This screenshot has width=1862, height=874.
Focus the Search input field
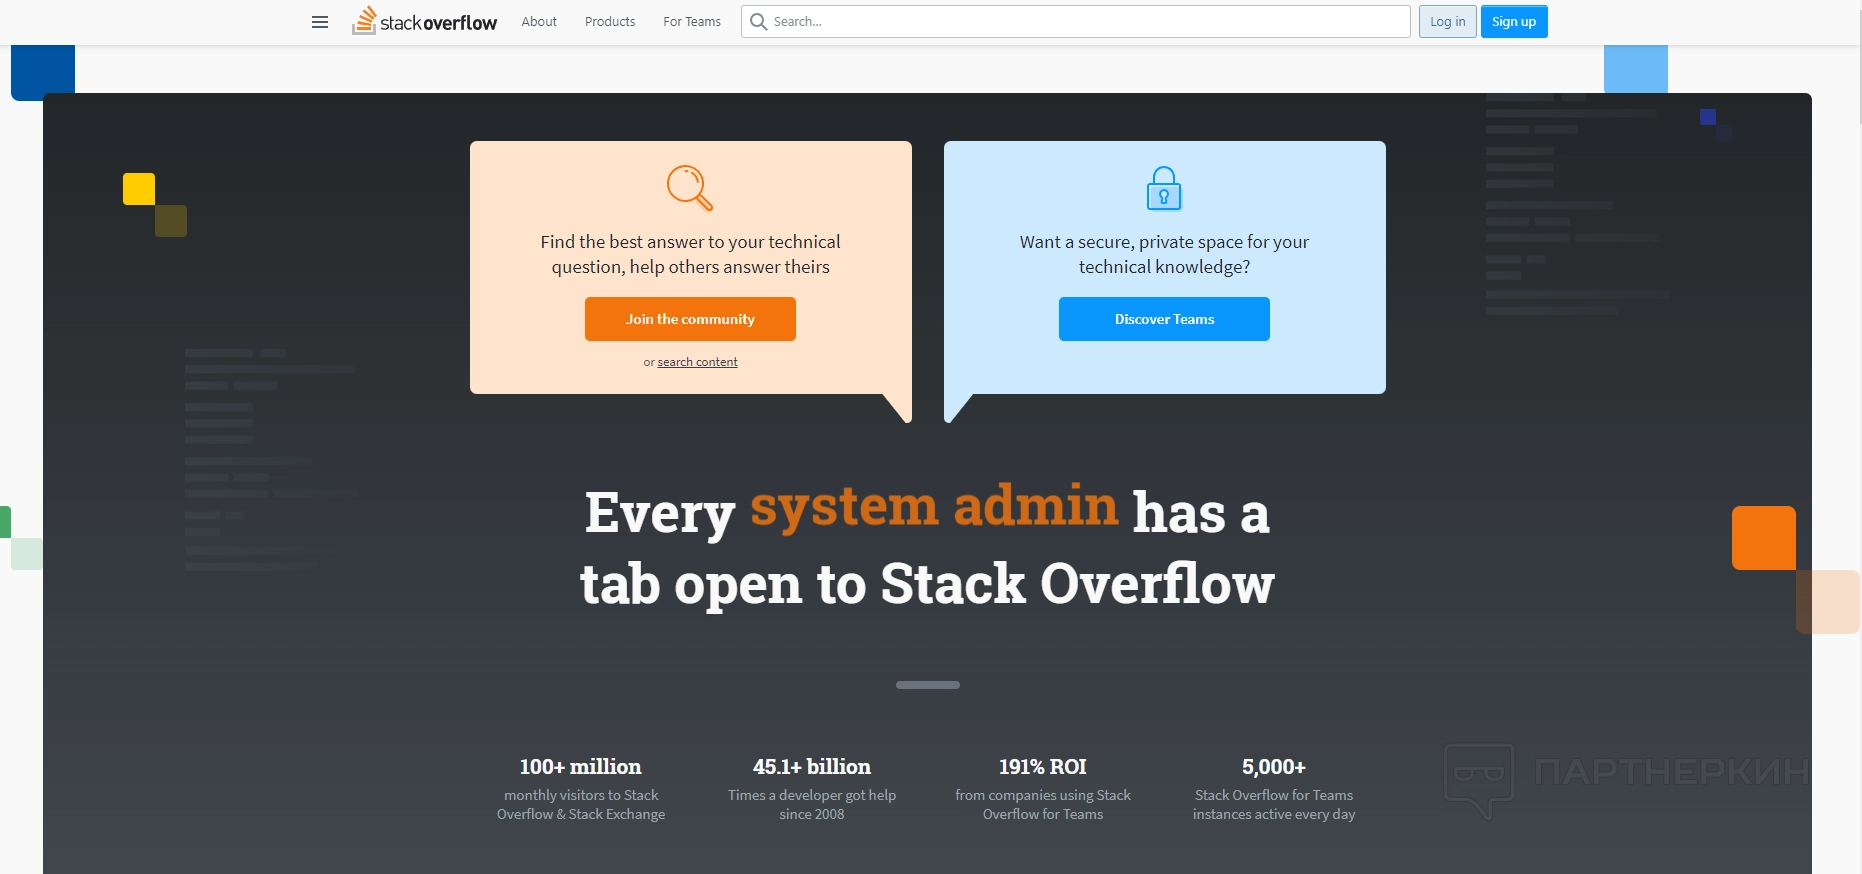1085,22
